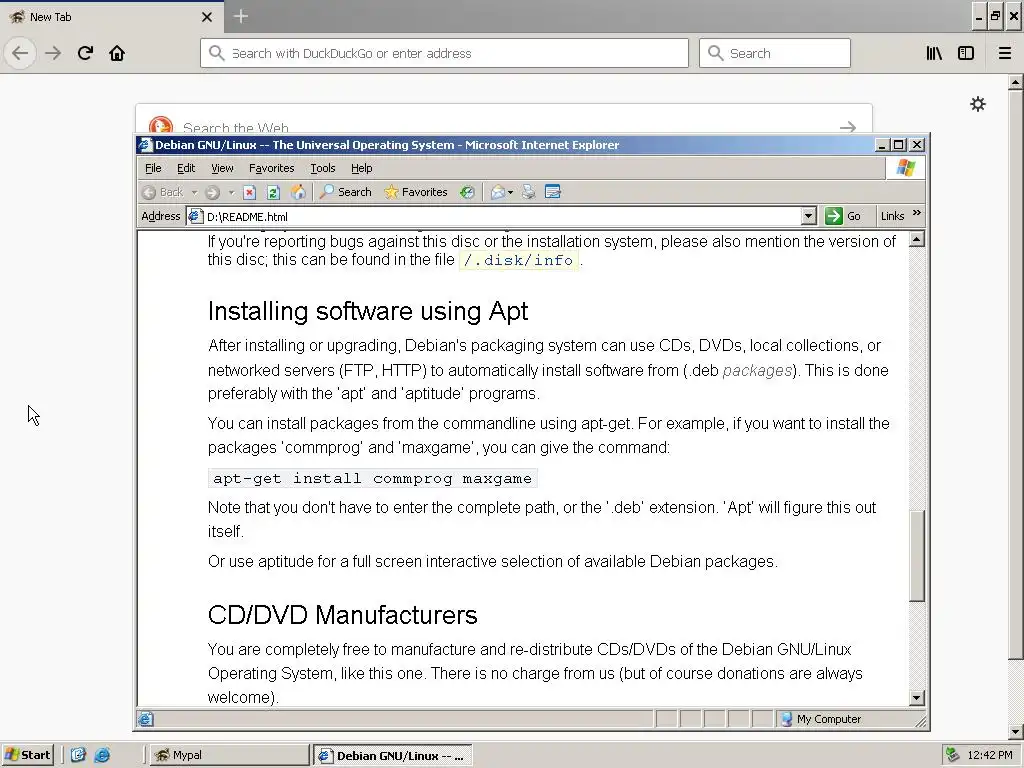Open a new tab with the plus button

click(x=240, y=16)
